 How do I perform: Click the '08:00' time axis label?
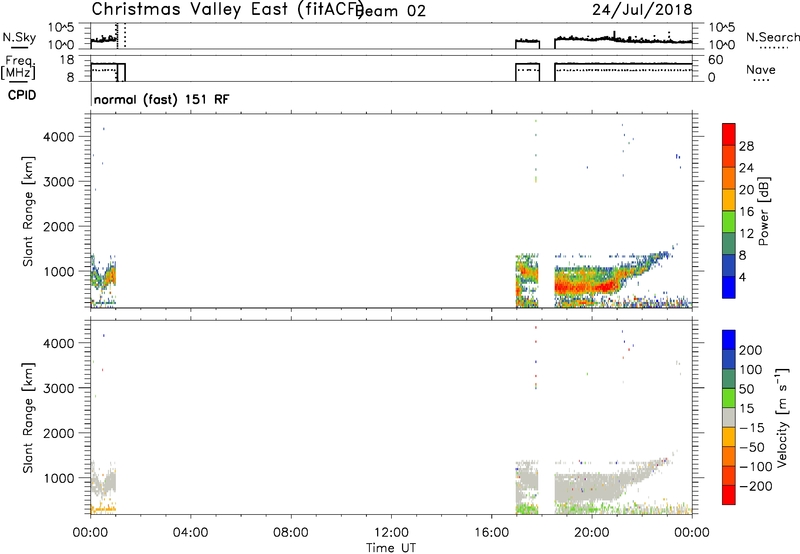pyautogui.click(x=291, y=533)
